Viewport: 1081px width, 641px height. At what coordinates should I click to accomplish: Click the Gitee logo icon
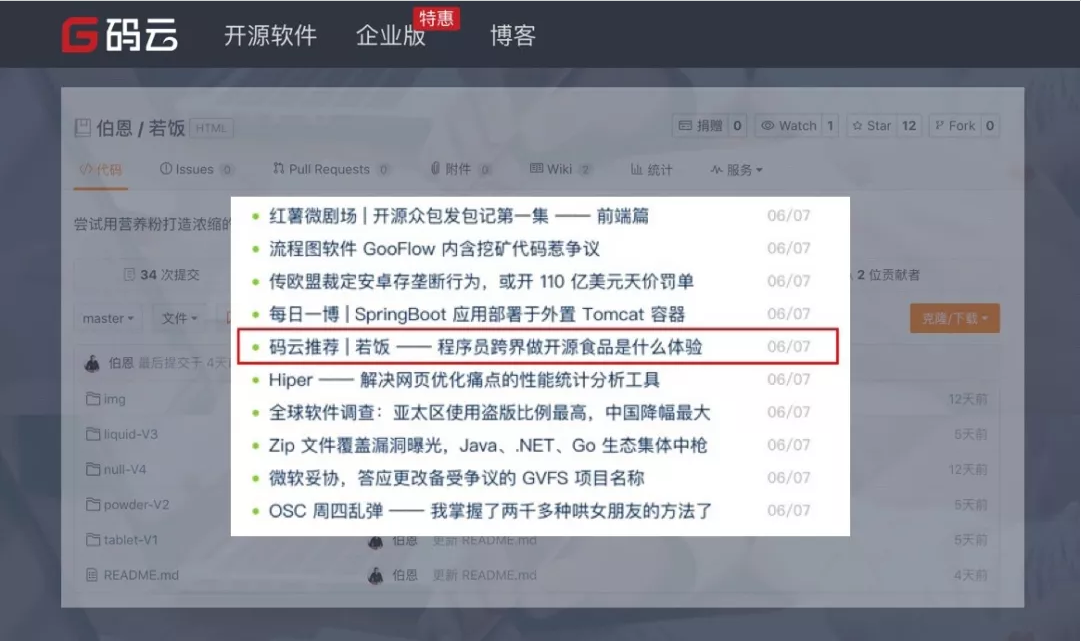pyautogui.click(x=80, y=33)
